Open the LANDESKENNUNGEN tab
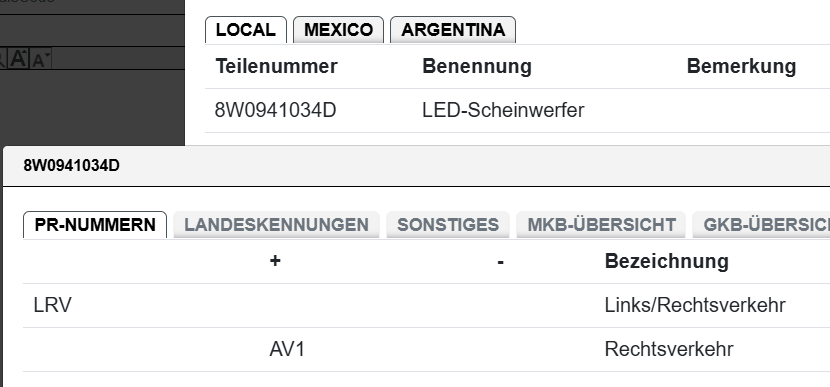 [276, 224]
